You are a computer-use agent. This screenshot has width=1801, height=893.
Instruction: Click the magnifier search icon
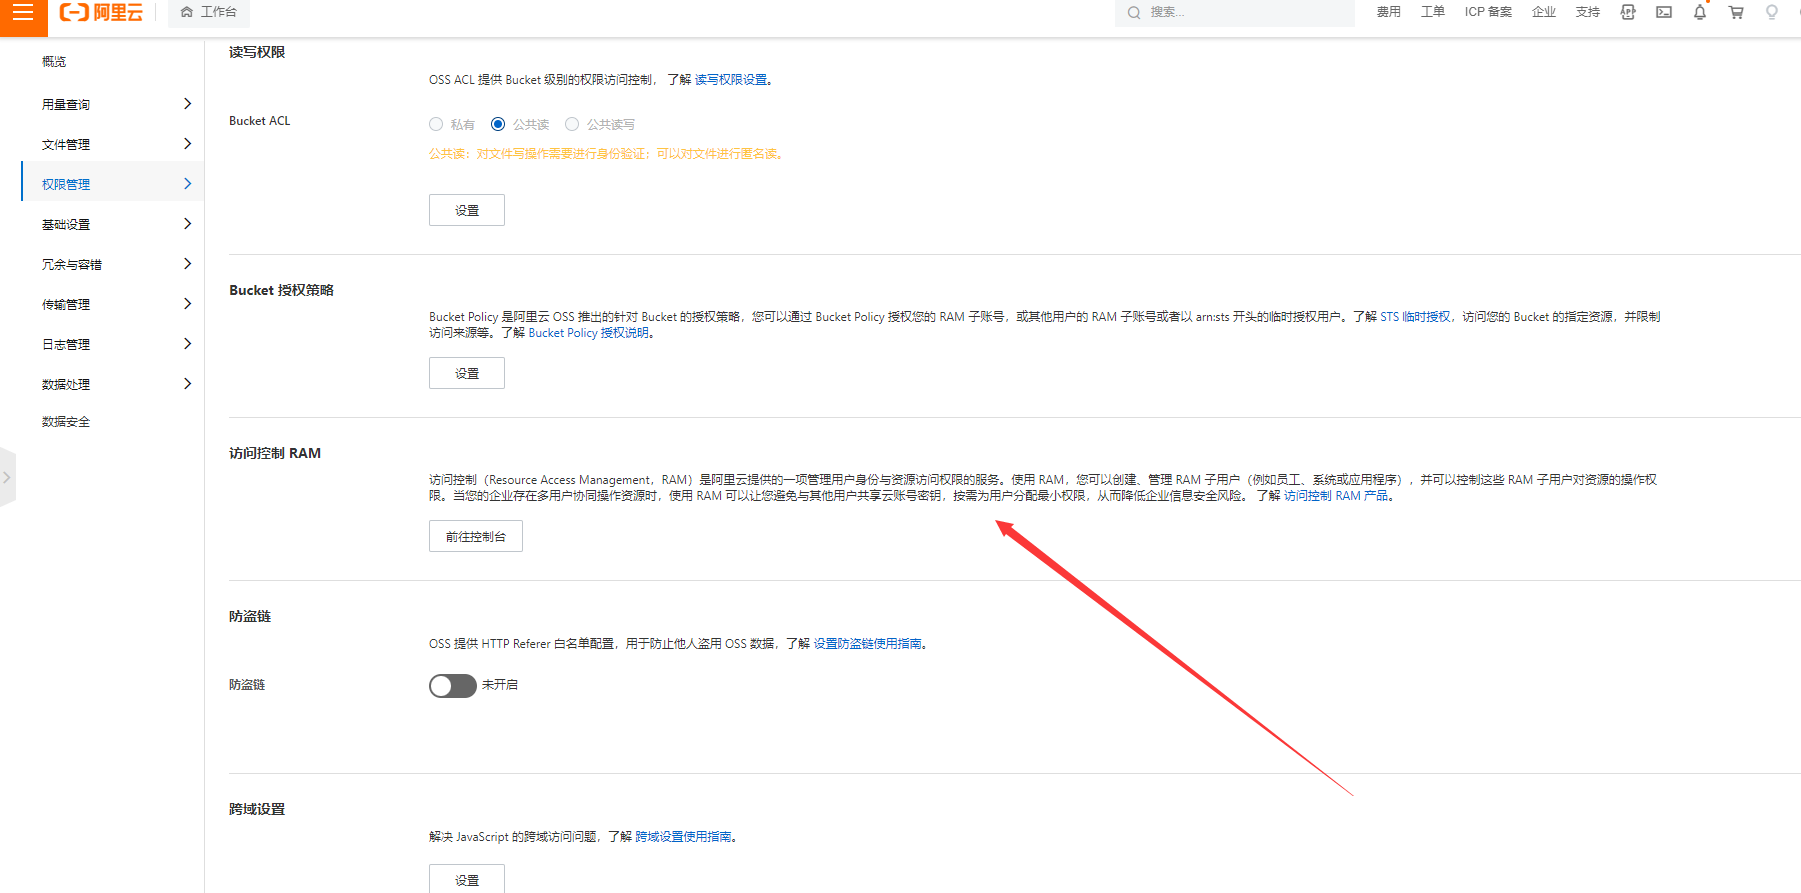tap(1134, 13)
